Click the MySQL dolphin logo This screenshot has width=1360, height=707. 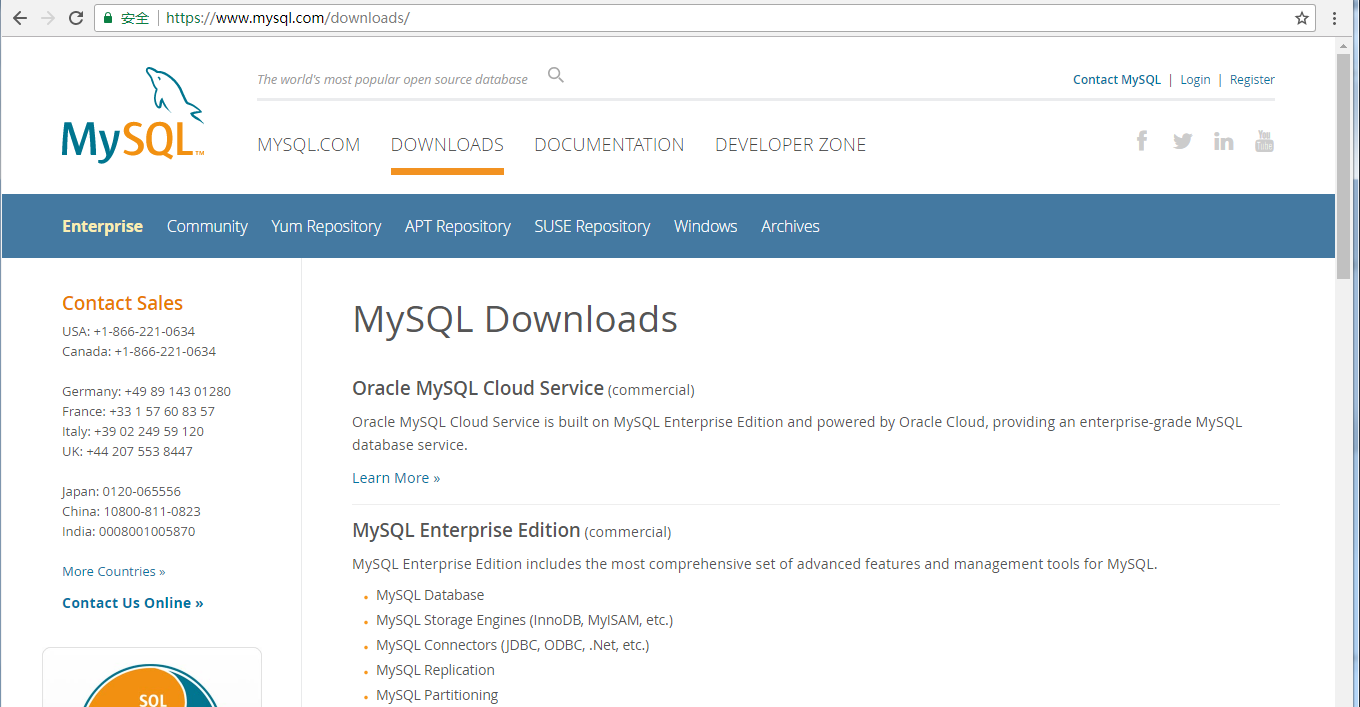click(x=133, y=115)
